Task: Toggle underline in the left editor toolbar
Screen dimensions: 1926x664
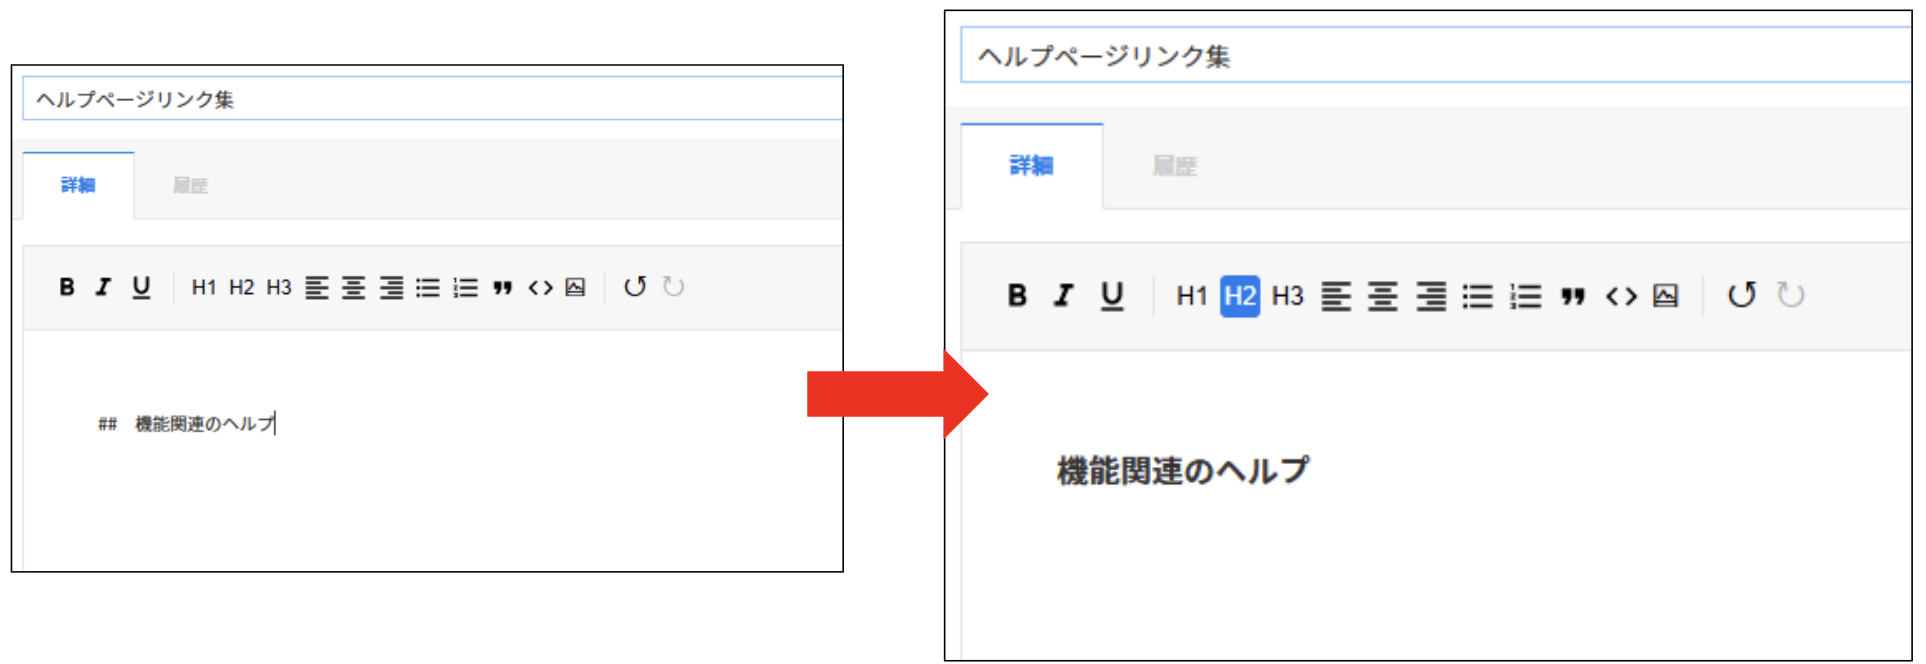Action: point(141,287)
